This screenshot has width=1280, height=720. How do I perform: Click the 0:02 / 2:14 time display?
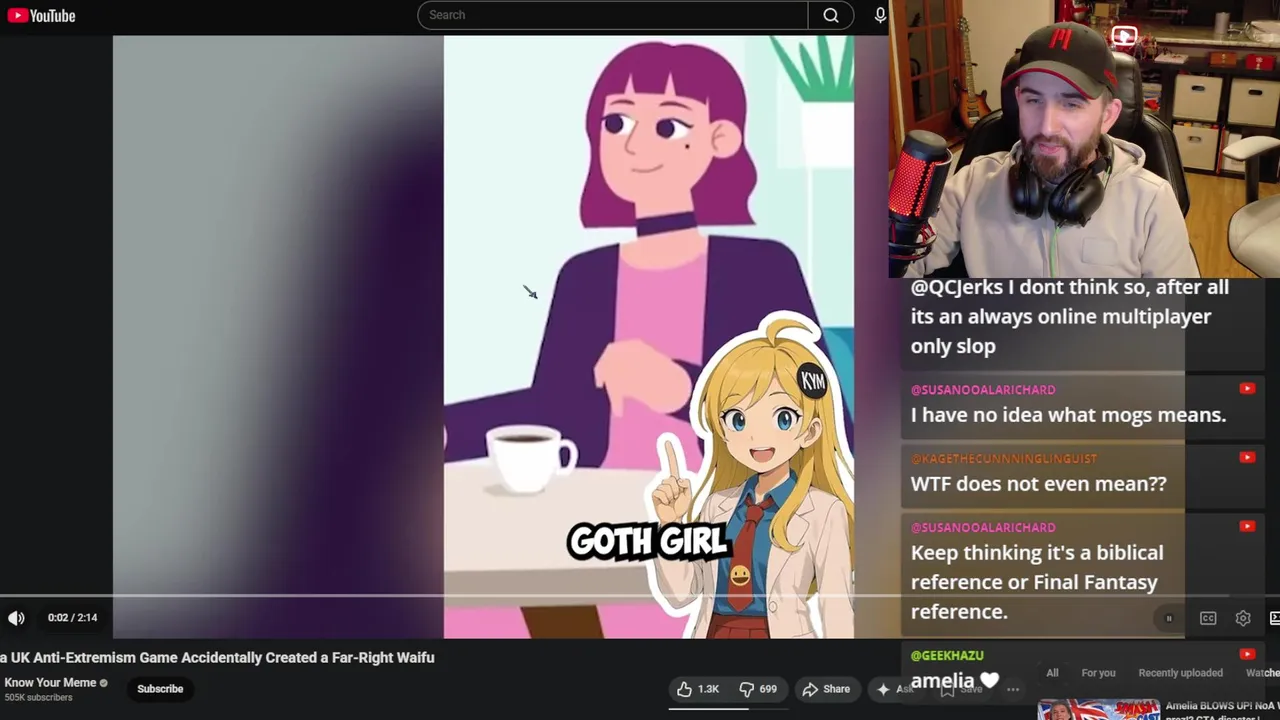click(72, 618)
